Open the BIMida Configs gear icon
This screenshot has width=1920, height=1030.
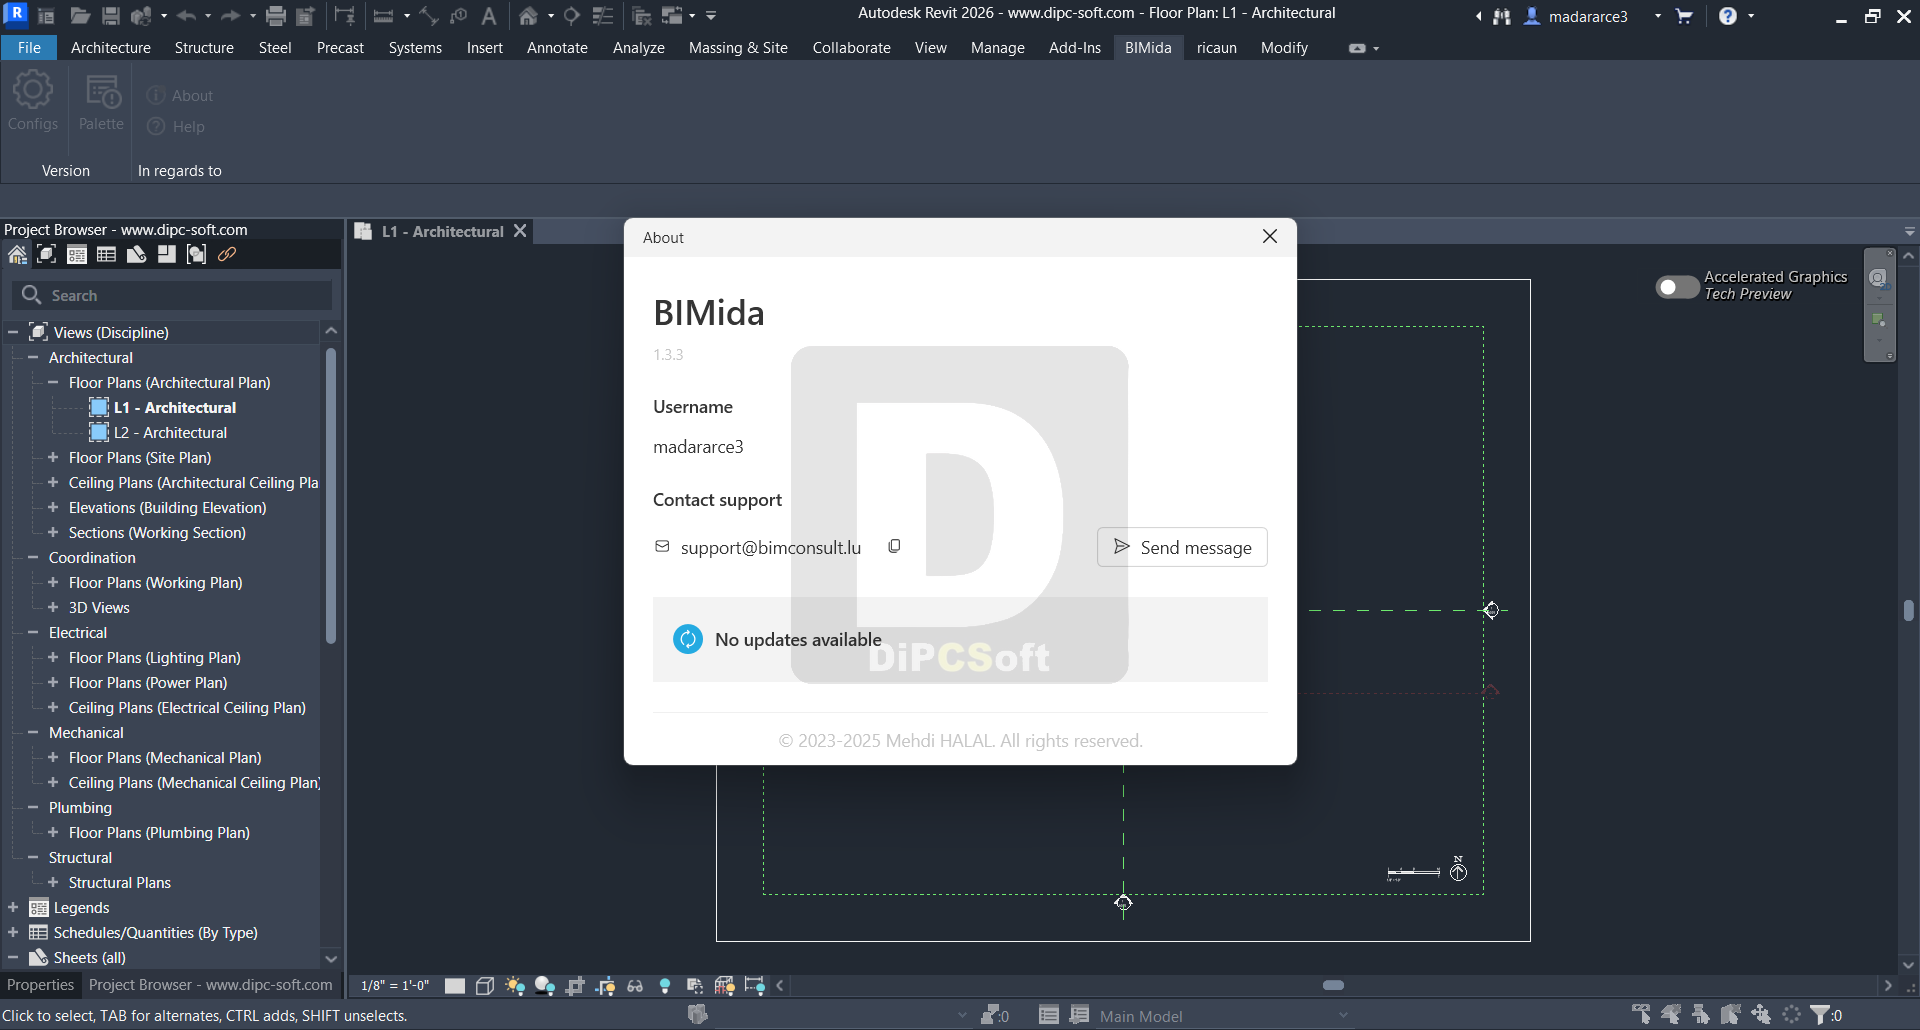[x=33, y=101]
